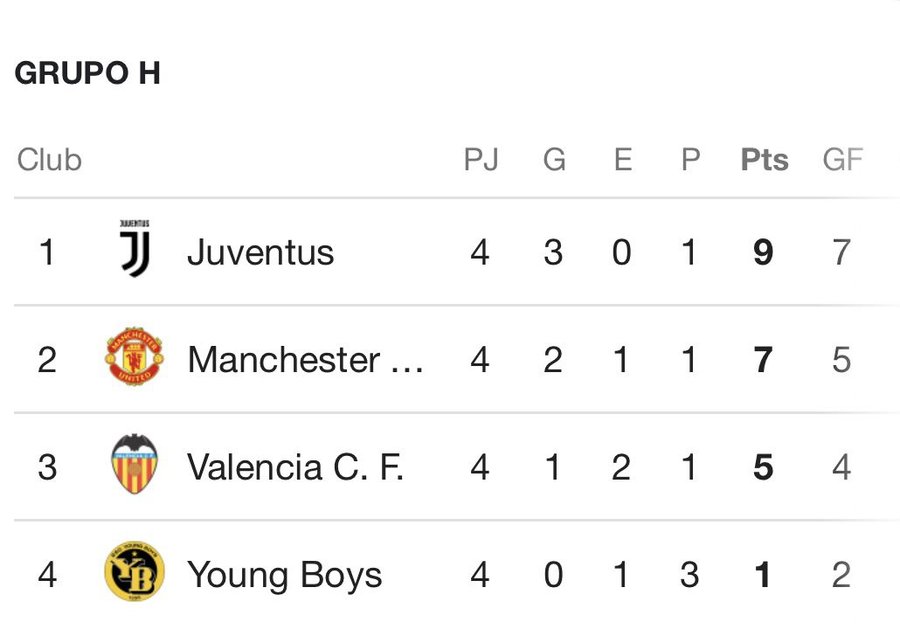Click the Young Boys club logo
This screenshot has height=642, width=900.
(x=135, y=574)
